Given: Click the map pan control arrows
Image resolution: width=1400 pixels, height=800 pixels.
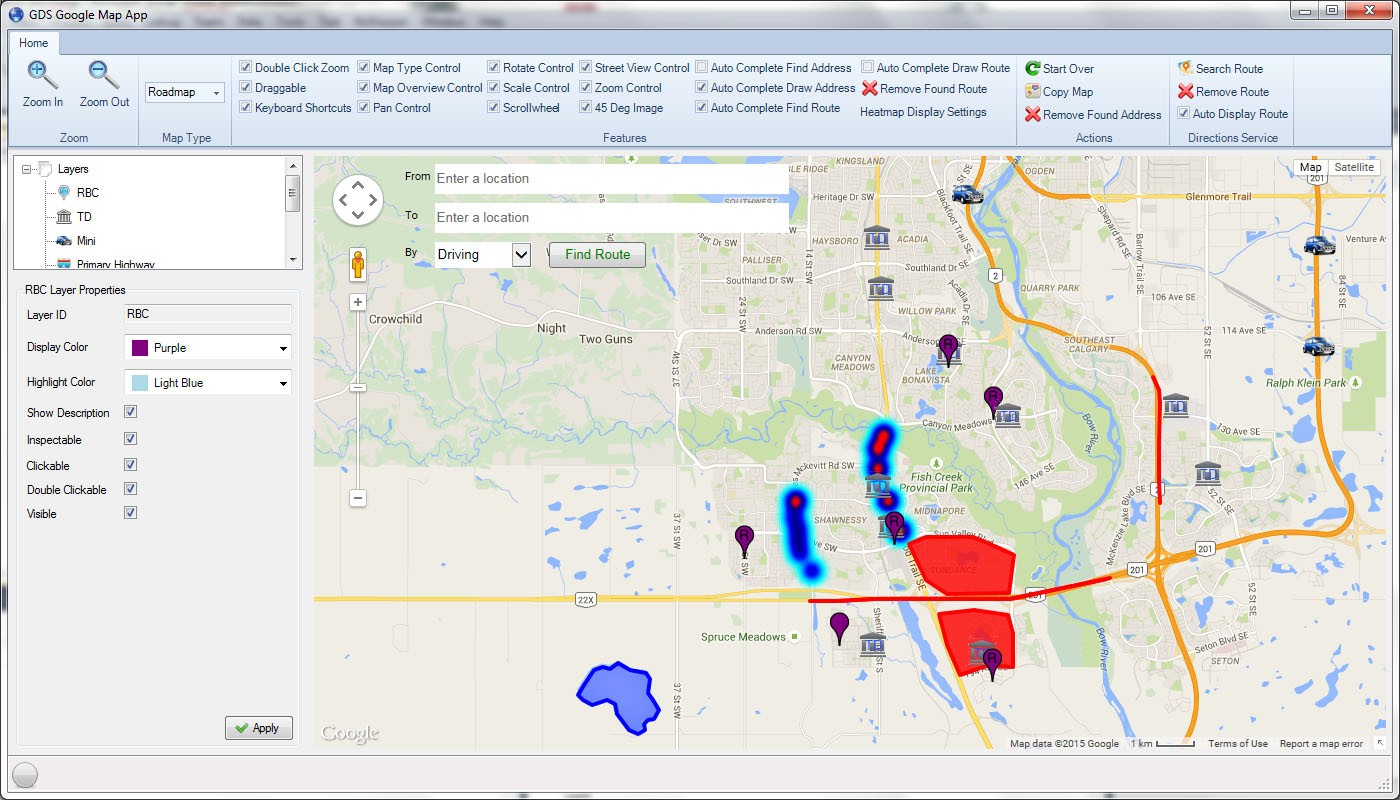Looking at the screenshot, I should click(x=357, y=200).
